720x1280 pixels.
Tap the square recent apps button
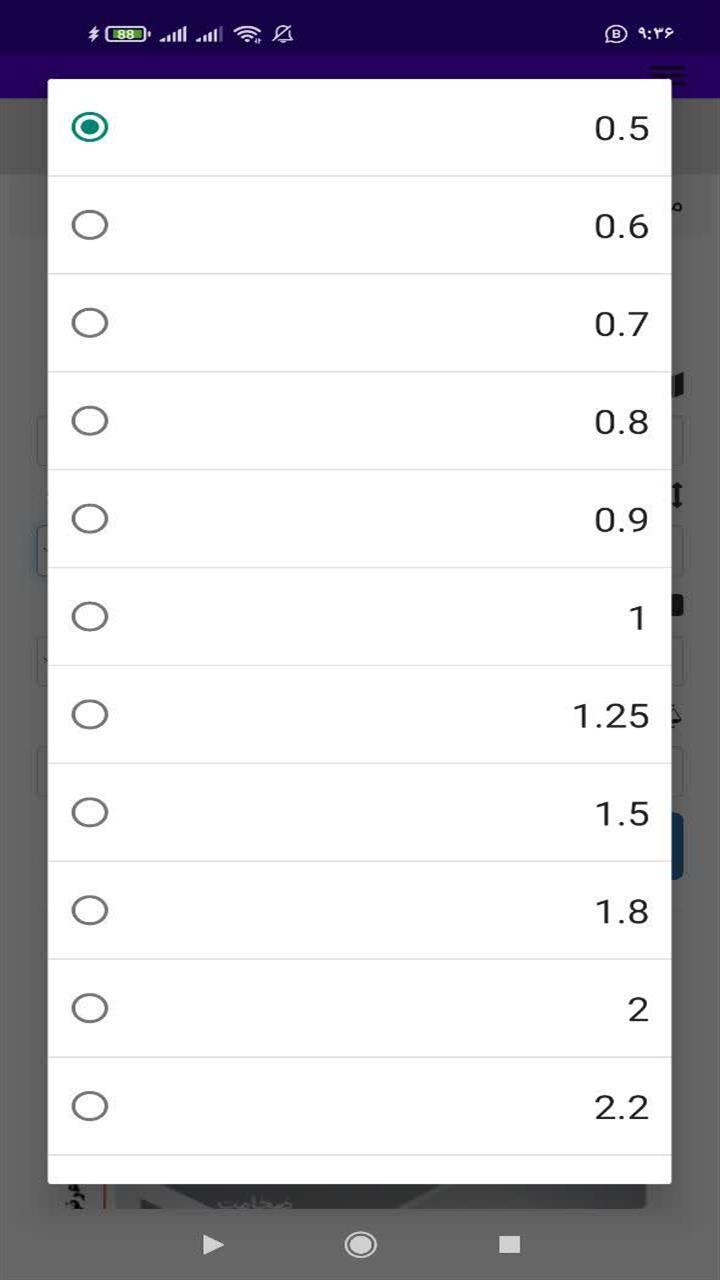coord(510,1244)
